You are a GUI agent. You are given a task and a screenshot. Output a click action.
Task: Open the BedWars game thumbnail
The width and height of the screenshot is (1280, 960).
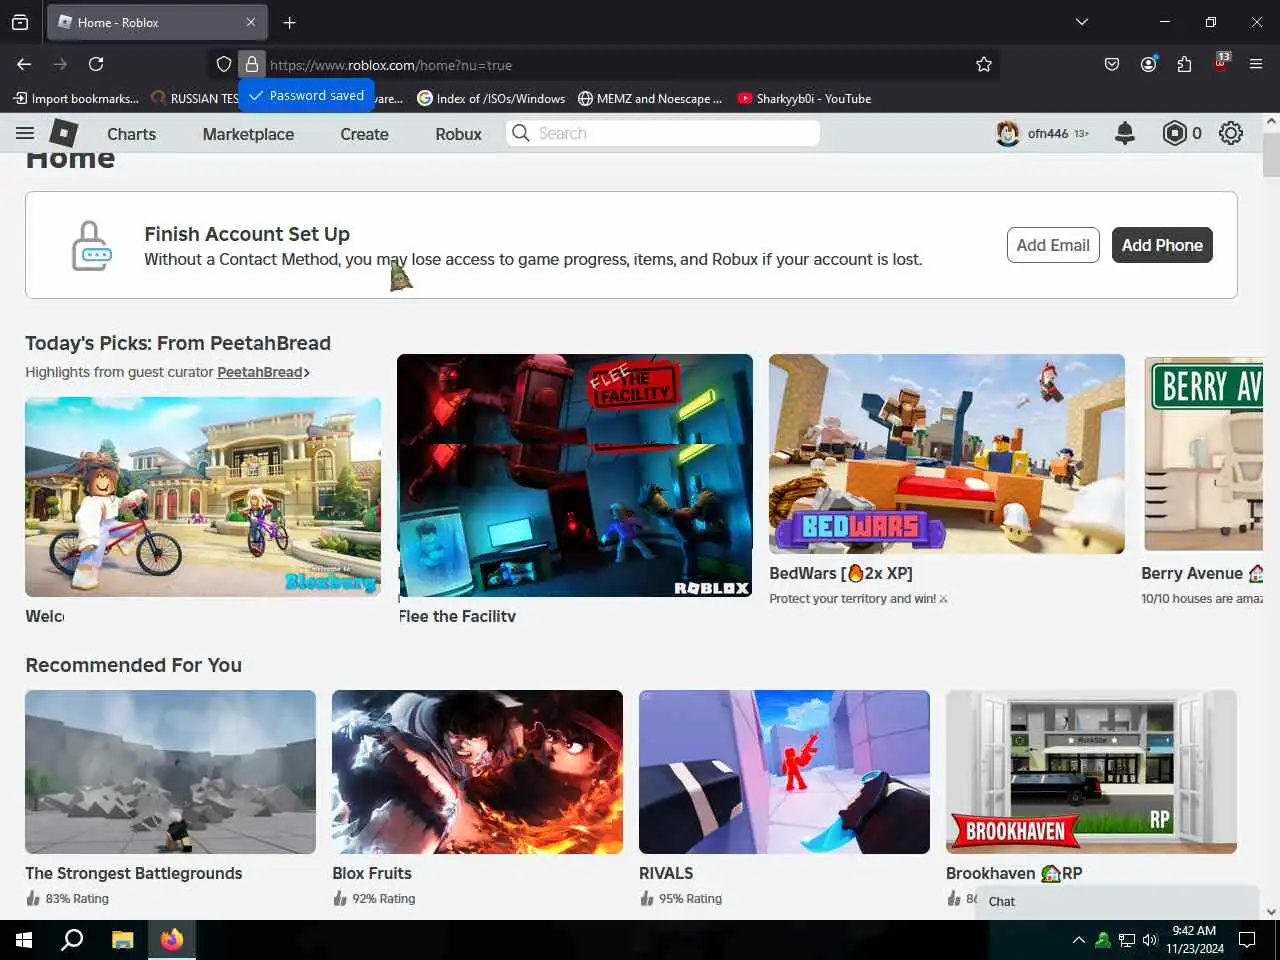coord(947,454)
